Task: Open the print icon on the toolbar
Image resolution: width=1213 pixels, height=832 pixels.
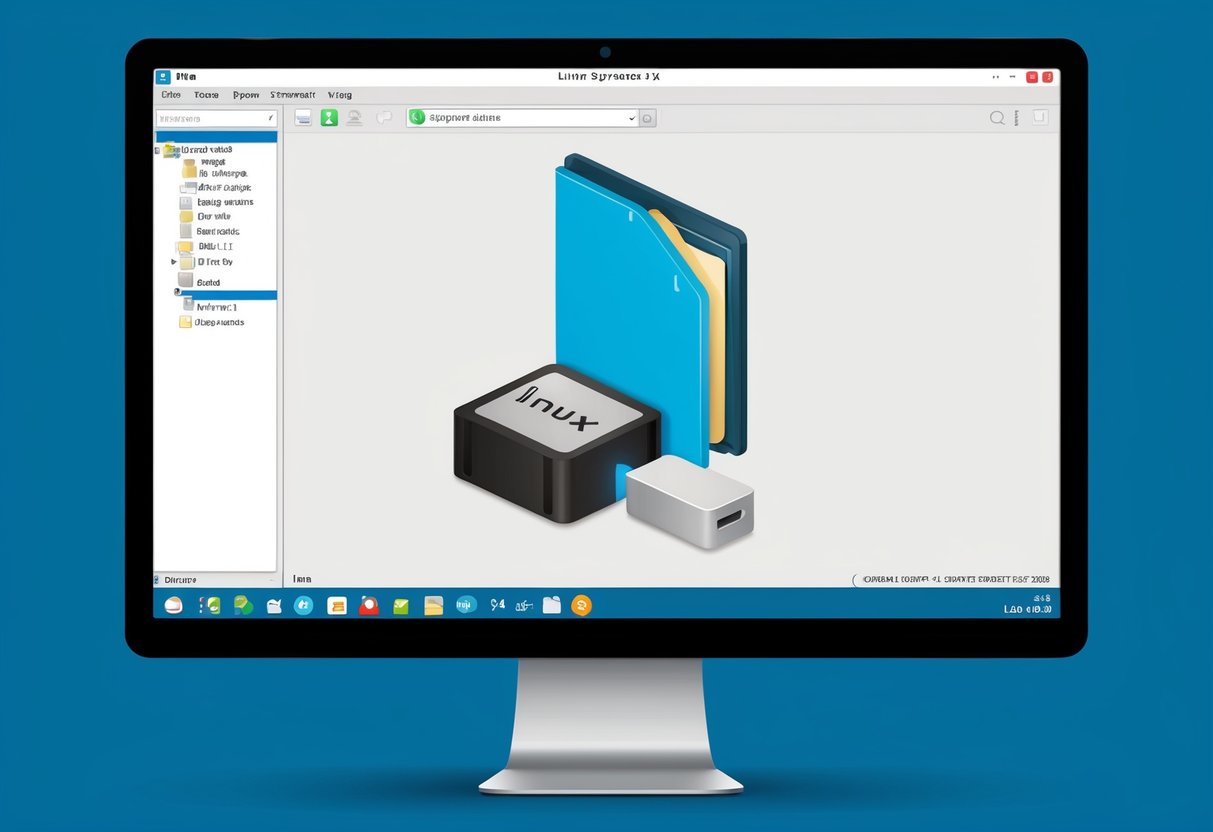Action: point(354,117)
